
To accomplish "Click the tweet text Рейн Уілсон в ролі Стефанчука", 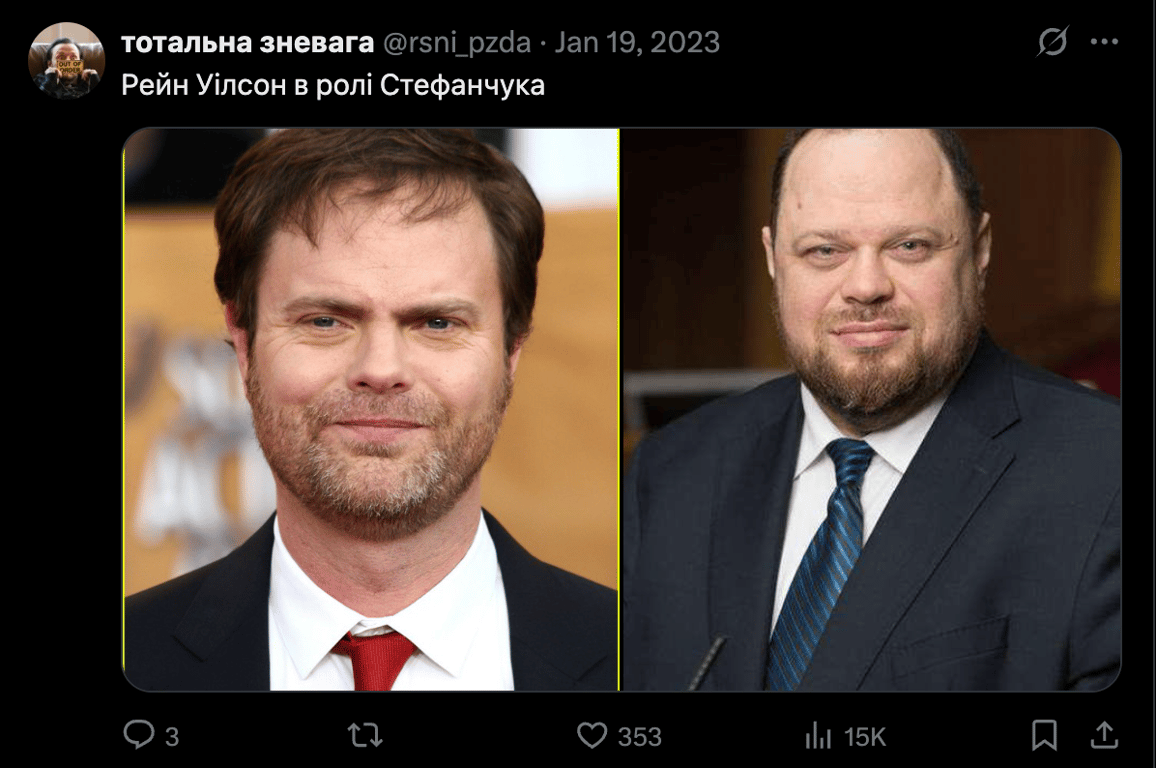I will coord(332,85).
